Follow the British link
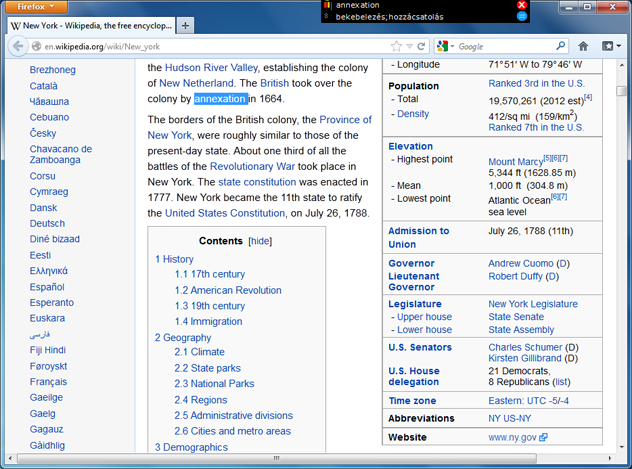 [274, 83]
